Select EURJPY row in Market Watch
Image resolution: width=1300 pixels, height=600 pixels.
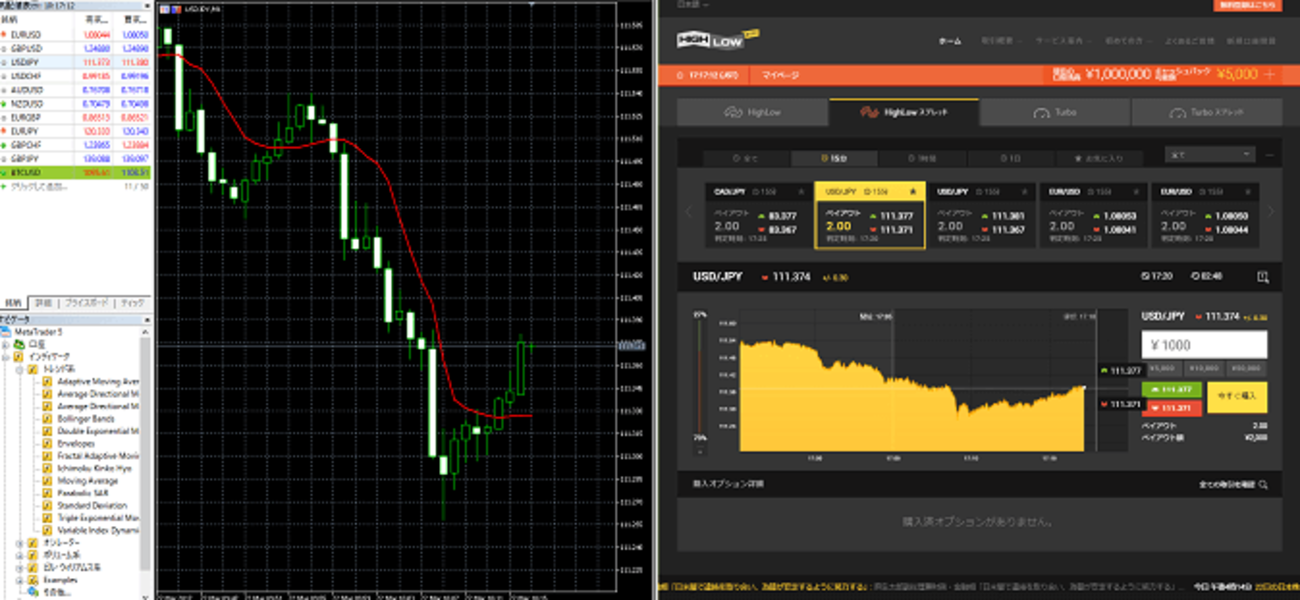[x=76, y=130]
